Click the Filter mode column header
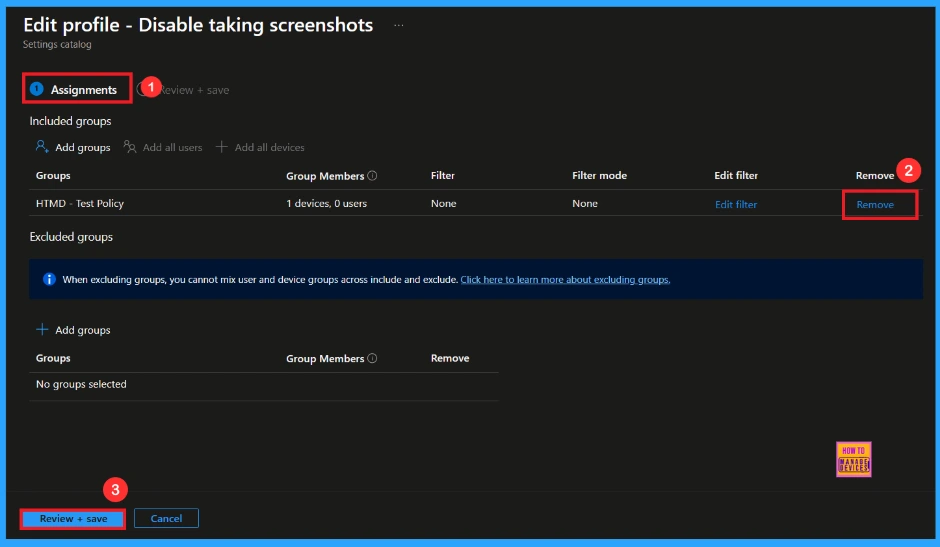The image size is (940, 547). click(599, 175)
